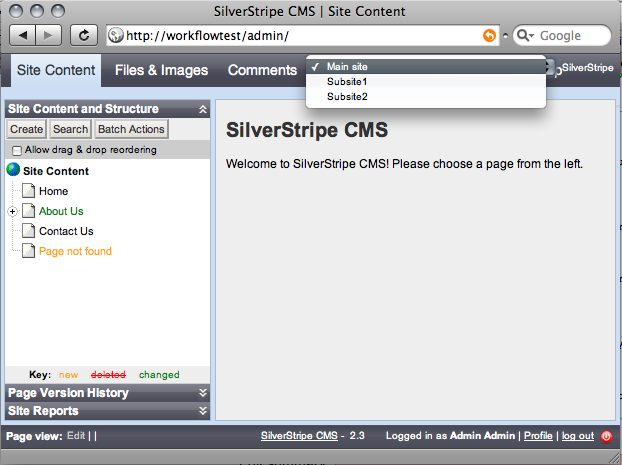Expand the Site Reports panel
Screen dimensions: 622x465
click(x=203, y=411)
